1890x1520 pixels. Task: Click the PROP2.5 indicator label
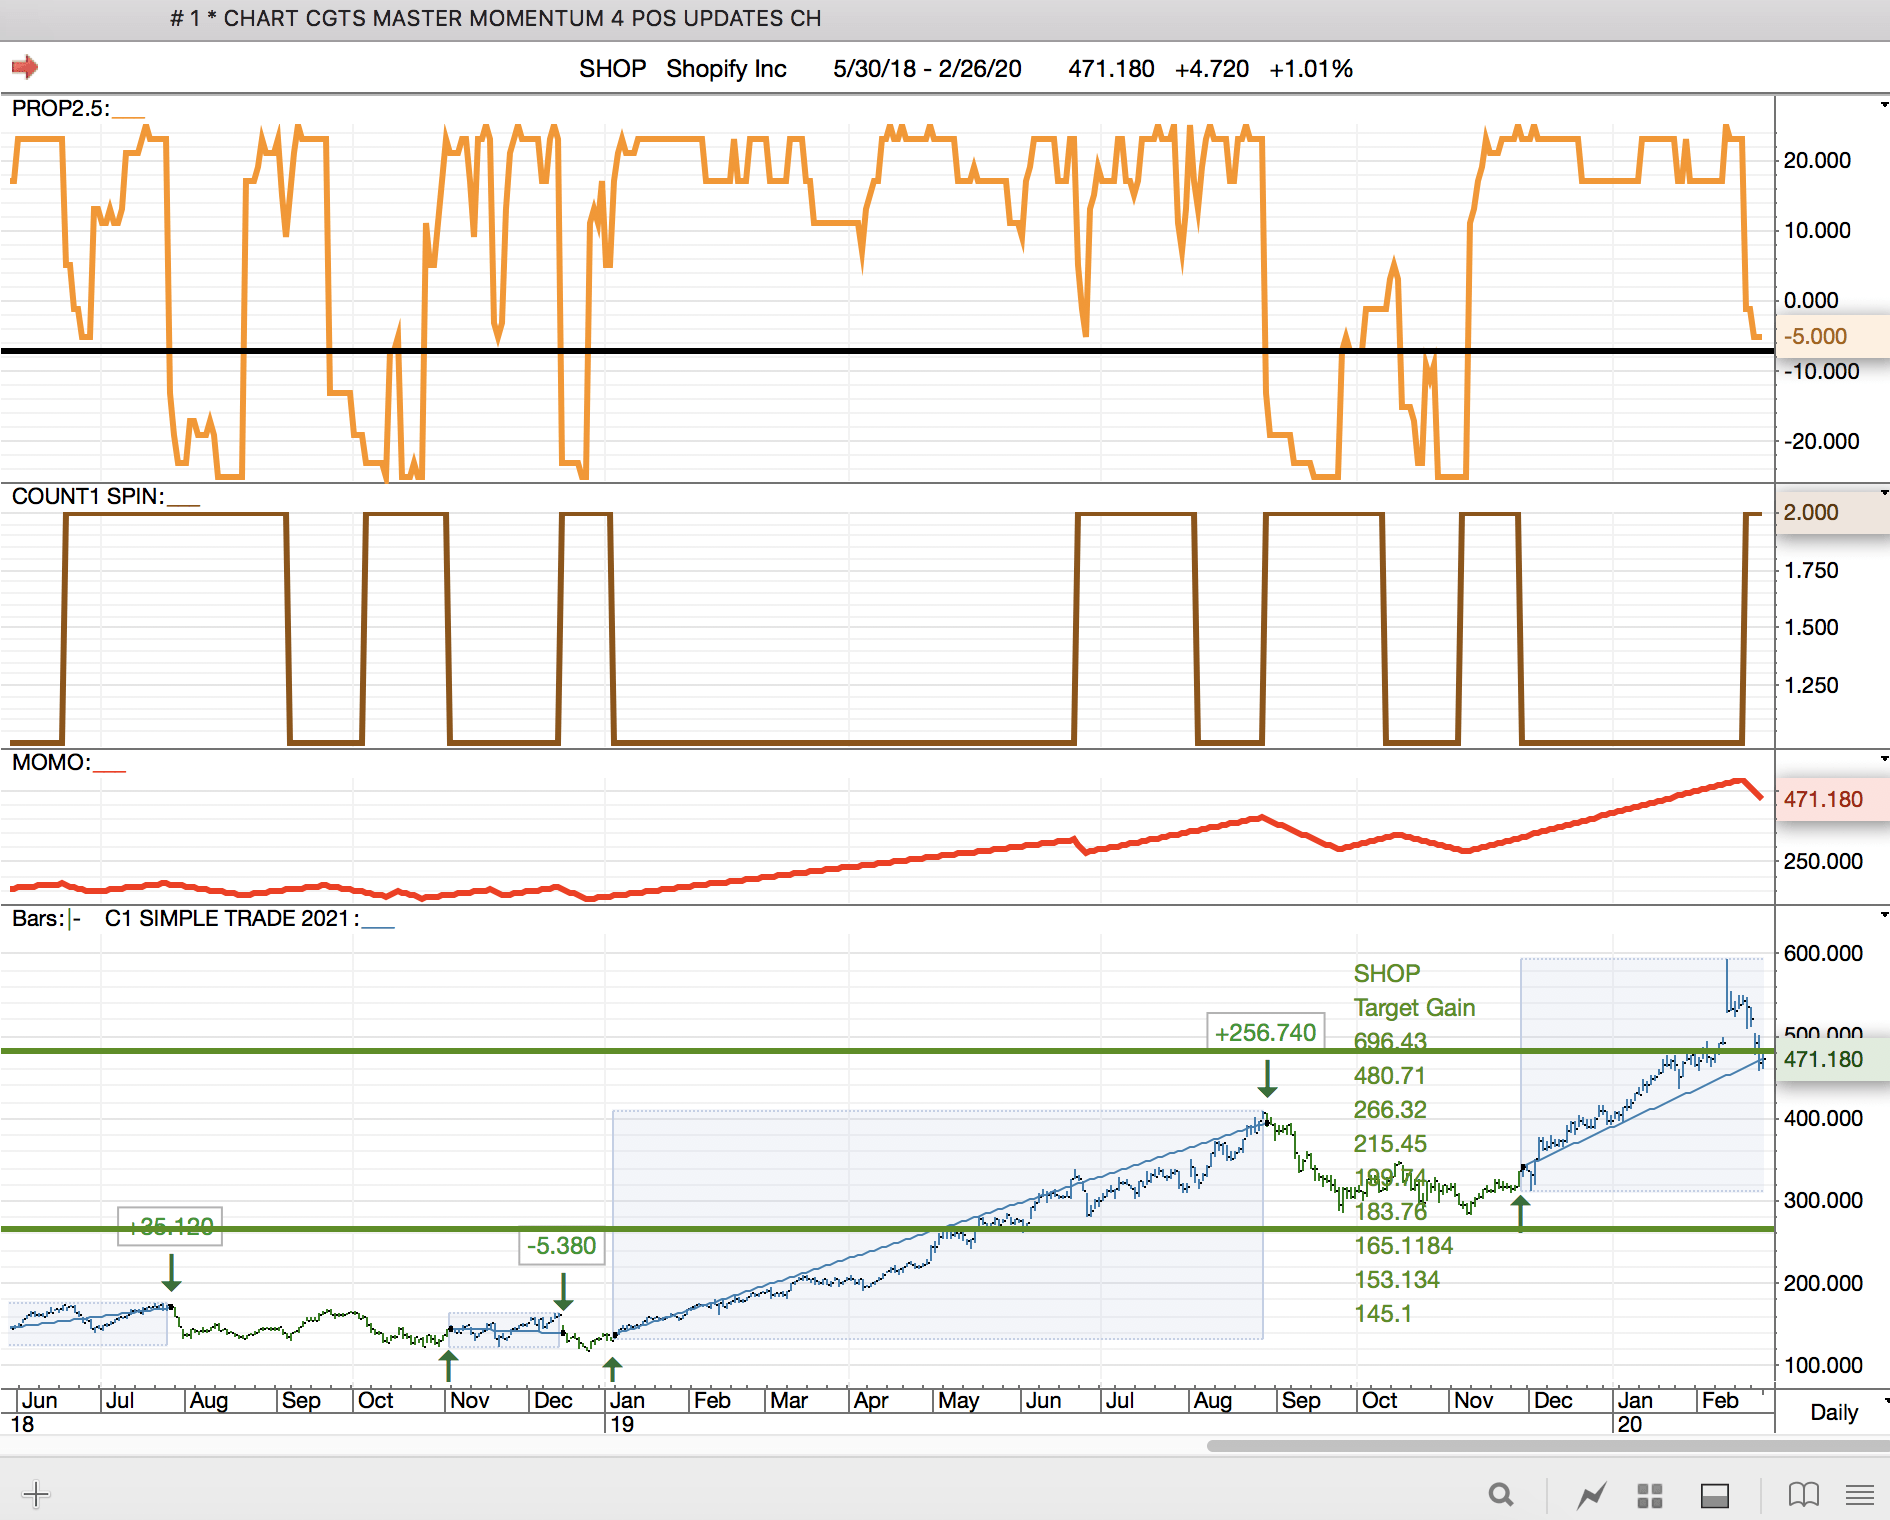60,108
